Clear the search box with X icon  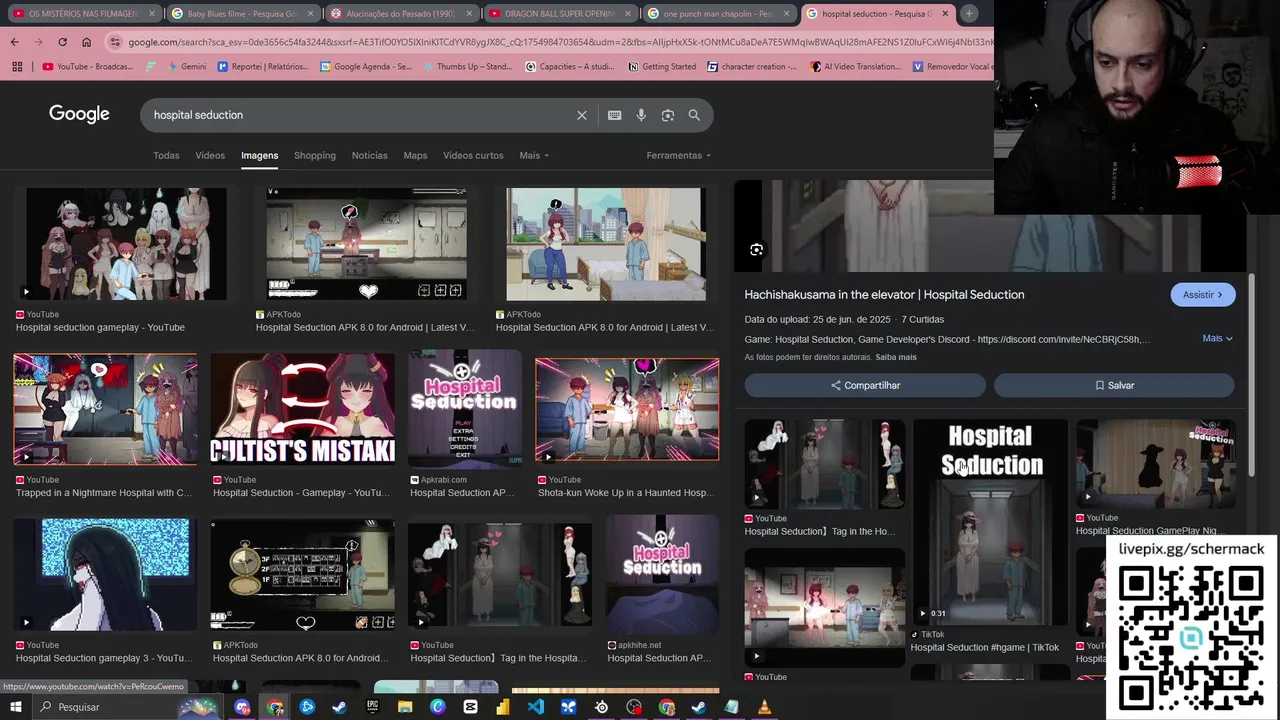(582, 115)
